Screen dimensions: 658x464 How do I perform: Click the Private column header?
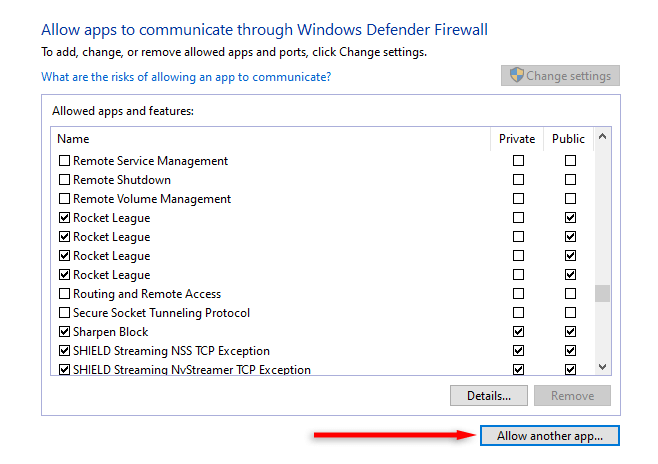[x=517, y=139]
